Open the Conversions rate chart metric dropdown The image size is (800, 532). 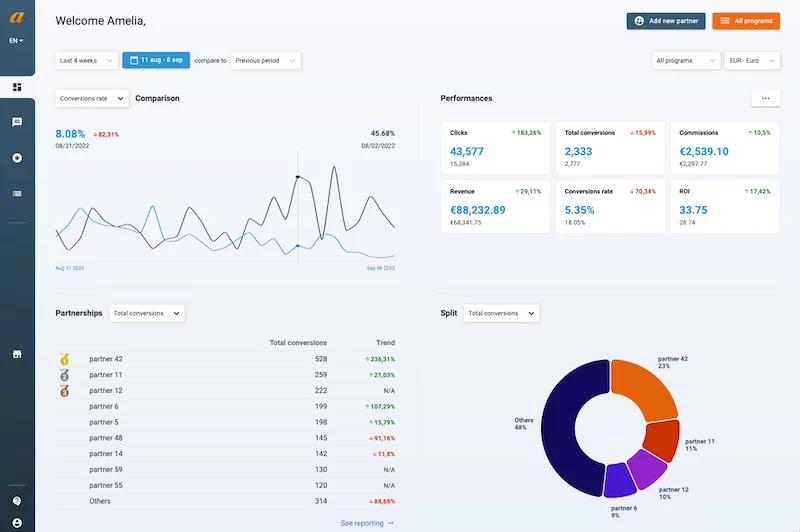point(92,98)
